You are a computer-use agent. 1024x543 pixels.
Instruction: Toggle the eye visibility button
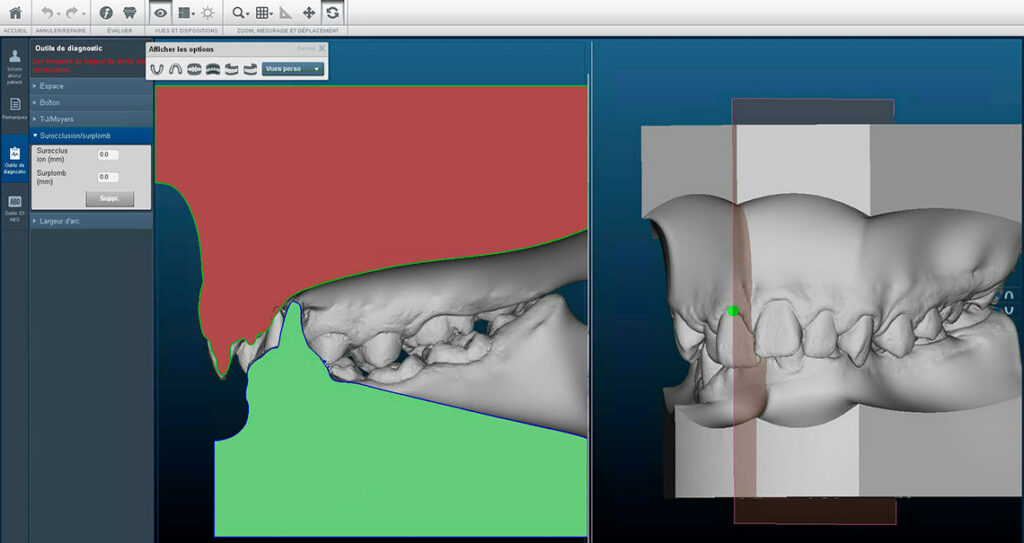tap(160, 13)
